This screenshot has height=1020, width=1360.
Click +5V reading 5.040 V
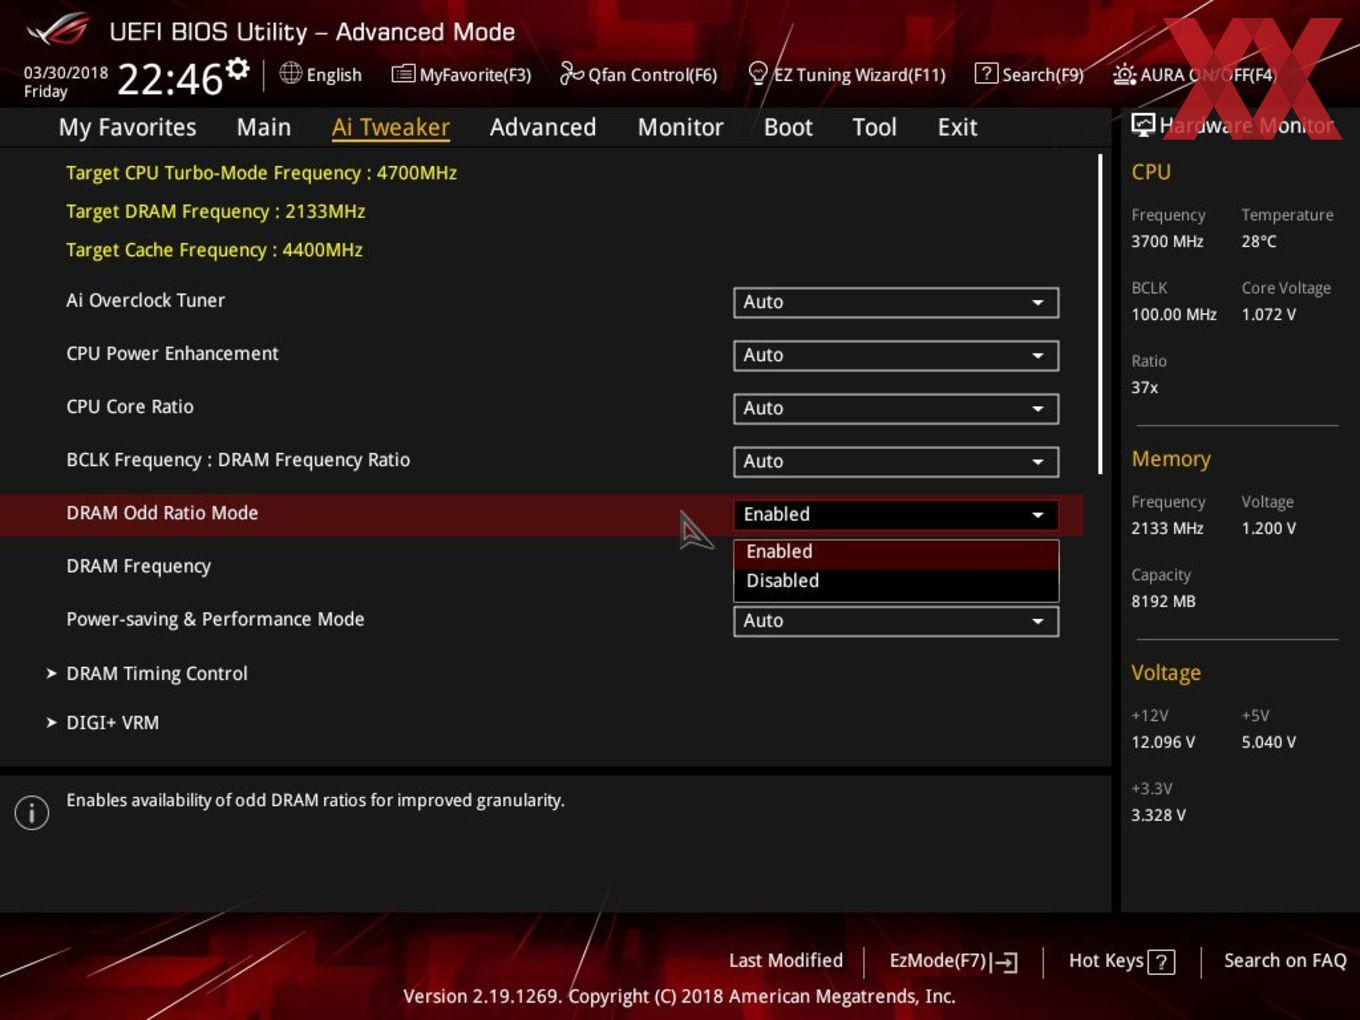point(1269,742)
